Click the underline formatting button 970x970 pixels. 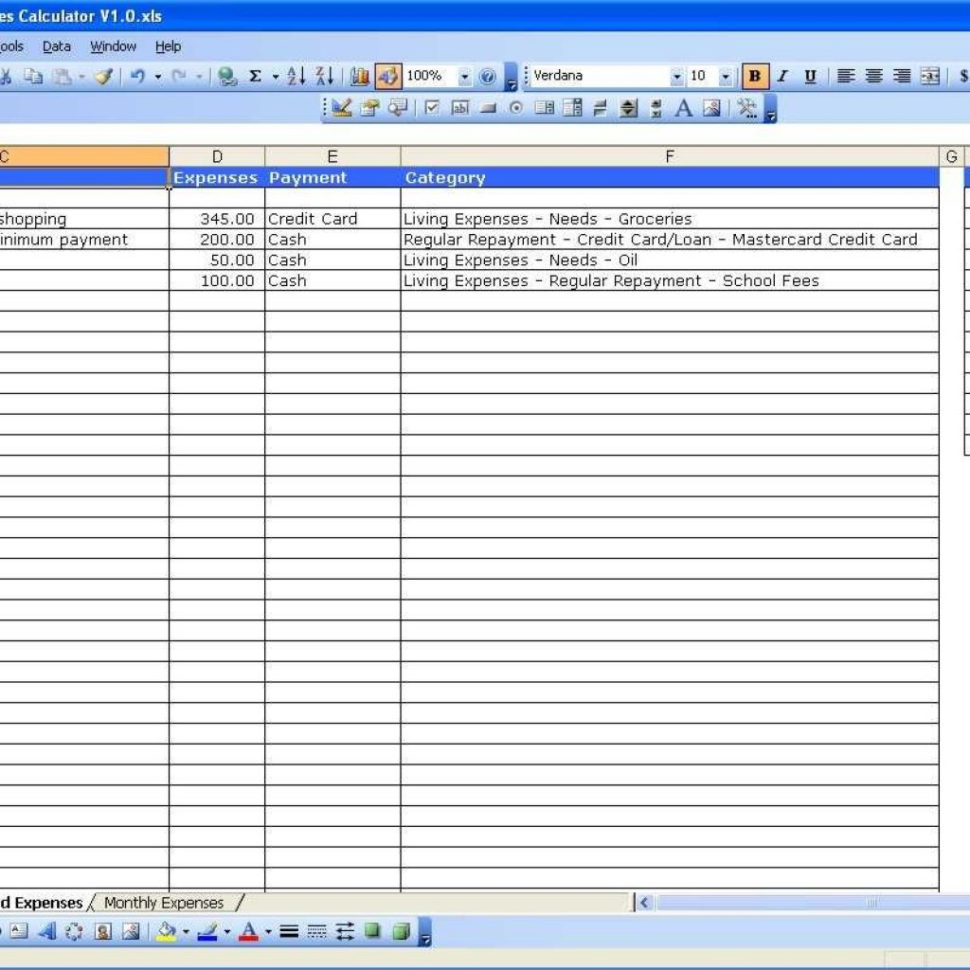pos(809,75)
